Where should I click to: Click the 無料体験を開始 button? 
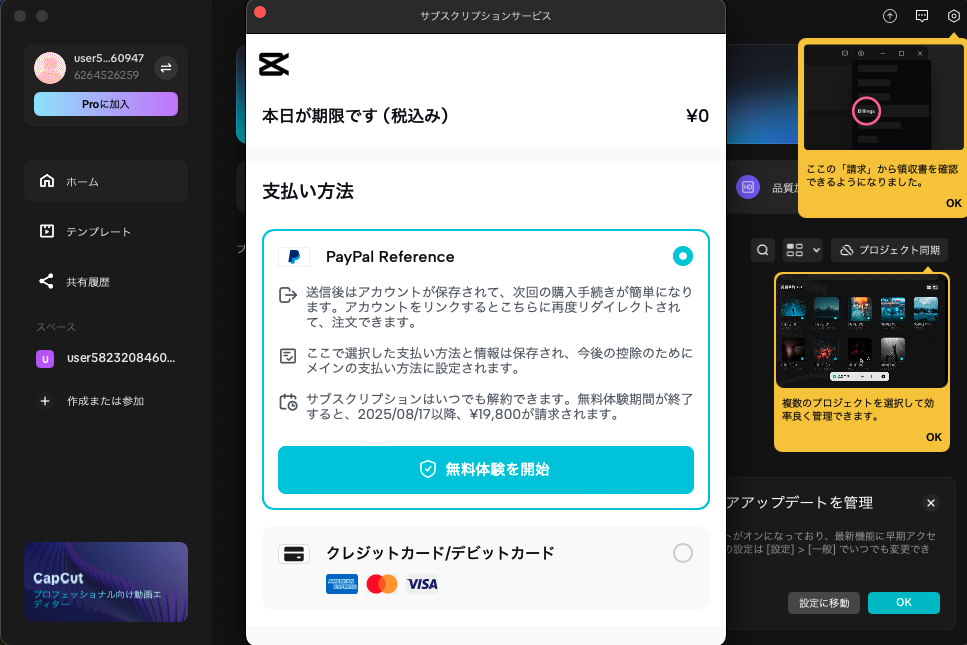[486, 470]
